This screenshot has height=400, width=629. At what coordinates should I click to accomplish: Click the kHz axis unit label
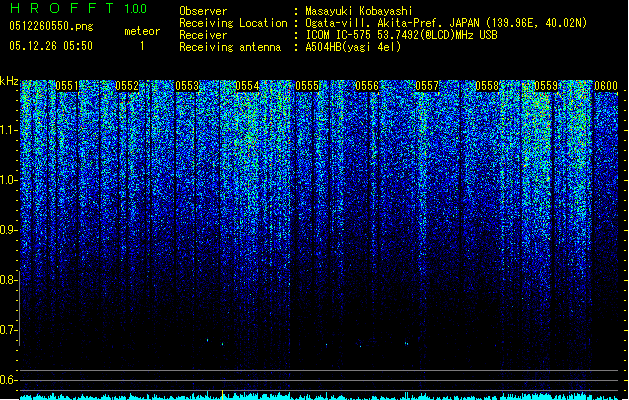coord(9,81)
